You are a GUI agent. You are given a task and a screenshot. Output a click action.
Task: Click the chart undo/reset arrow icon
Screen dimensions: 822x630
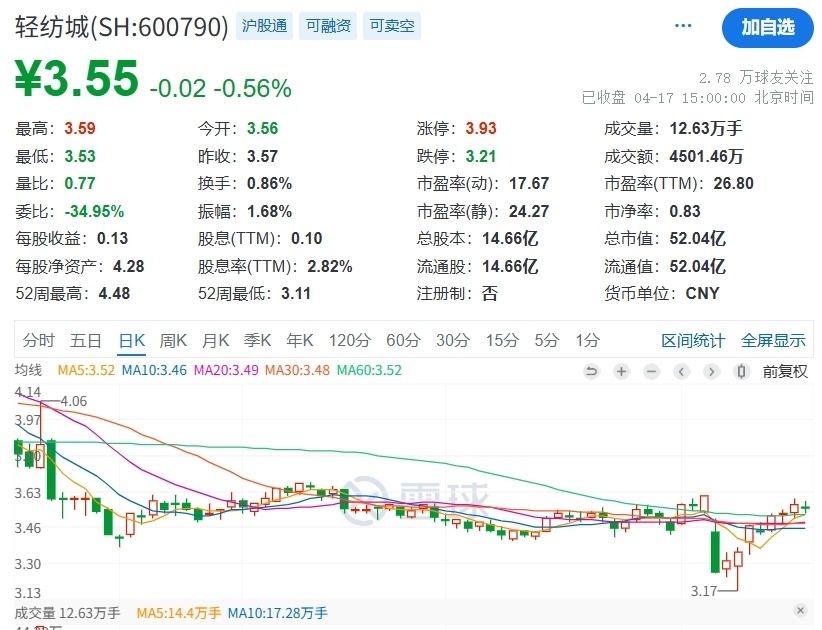(x=591, y=372)
